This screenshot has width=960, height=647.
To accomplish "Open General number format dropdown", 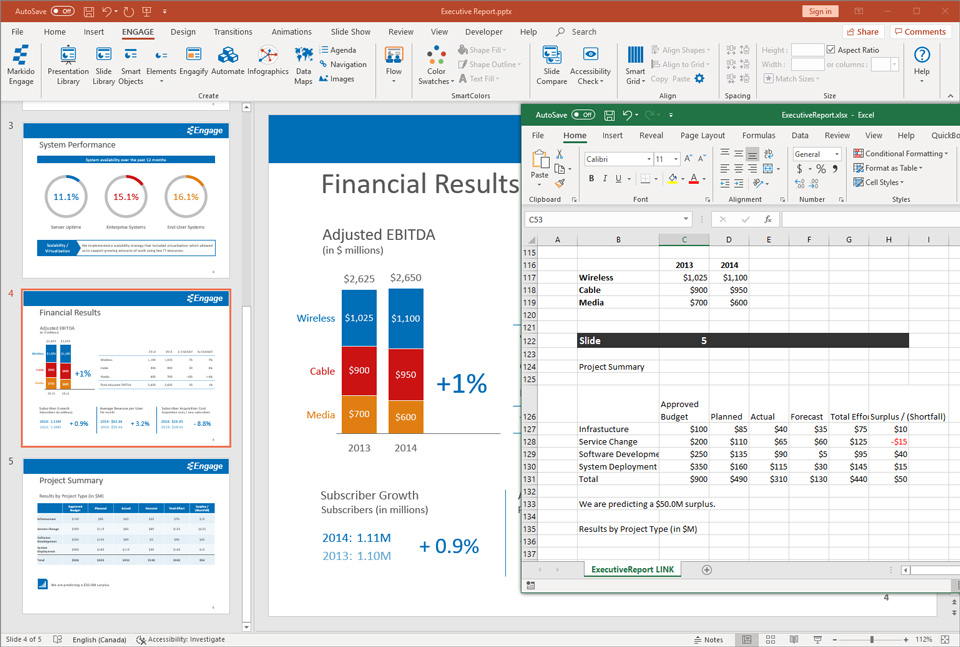I will click(837, 154).
